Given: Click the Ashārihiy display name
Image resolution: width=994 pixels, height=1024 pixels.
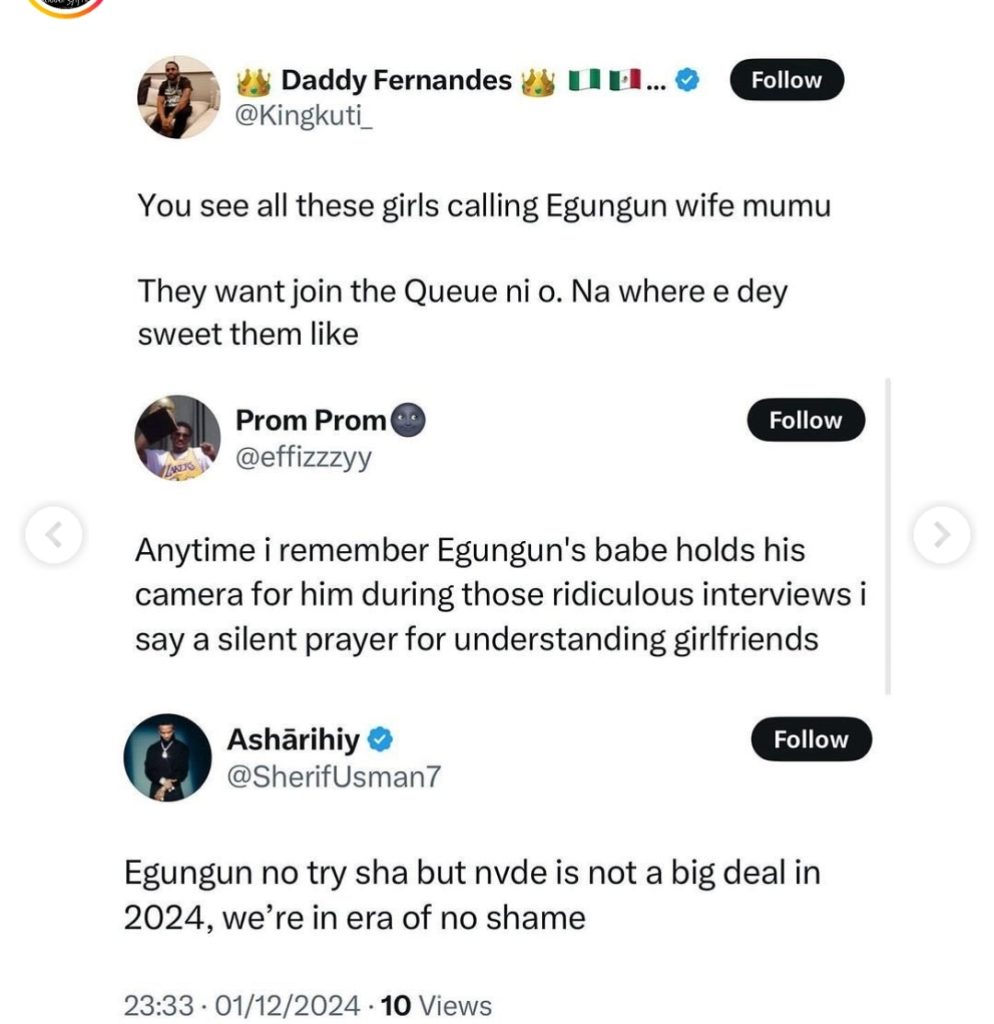Looking at the screenshot, I should 293,740.
